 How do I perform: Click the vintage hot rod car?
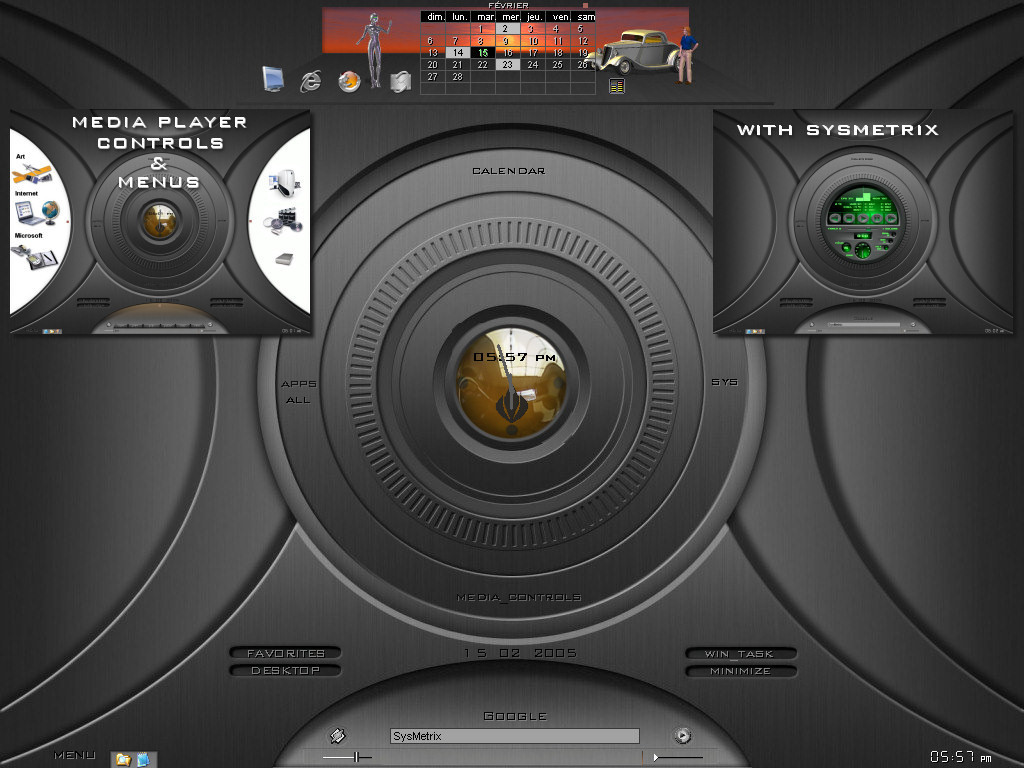[635, 51]
